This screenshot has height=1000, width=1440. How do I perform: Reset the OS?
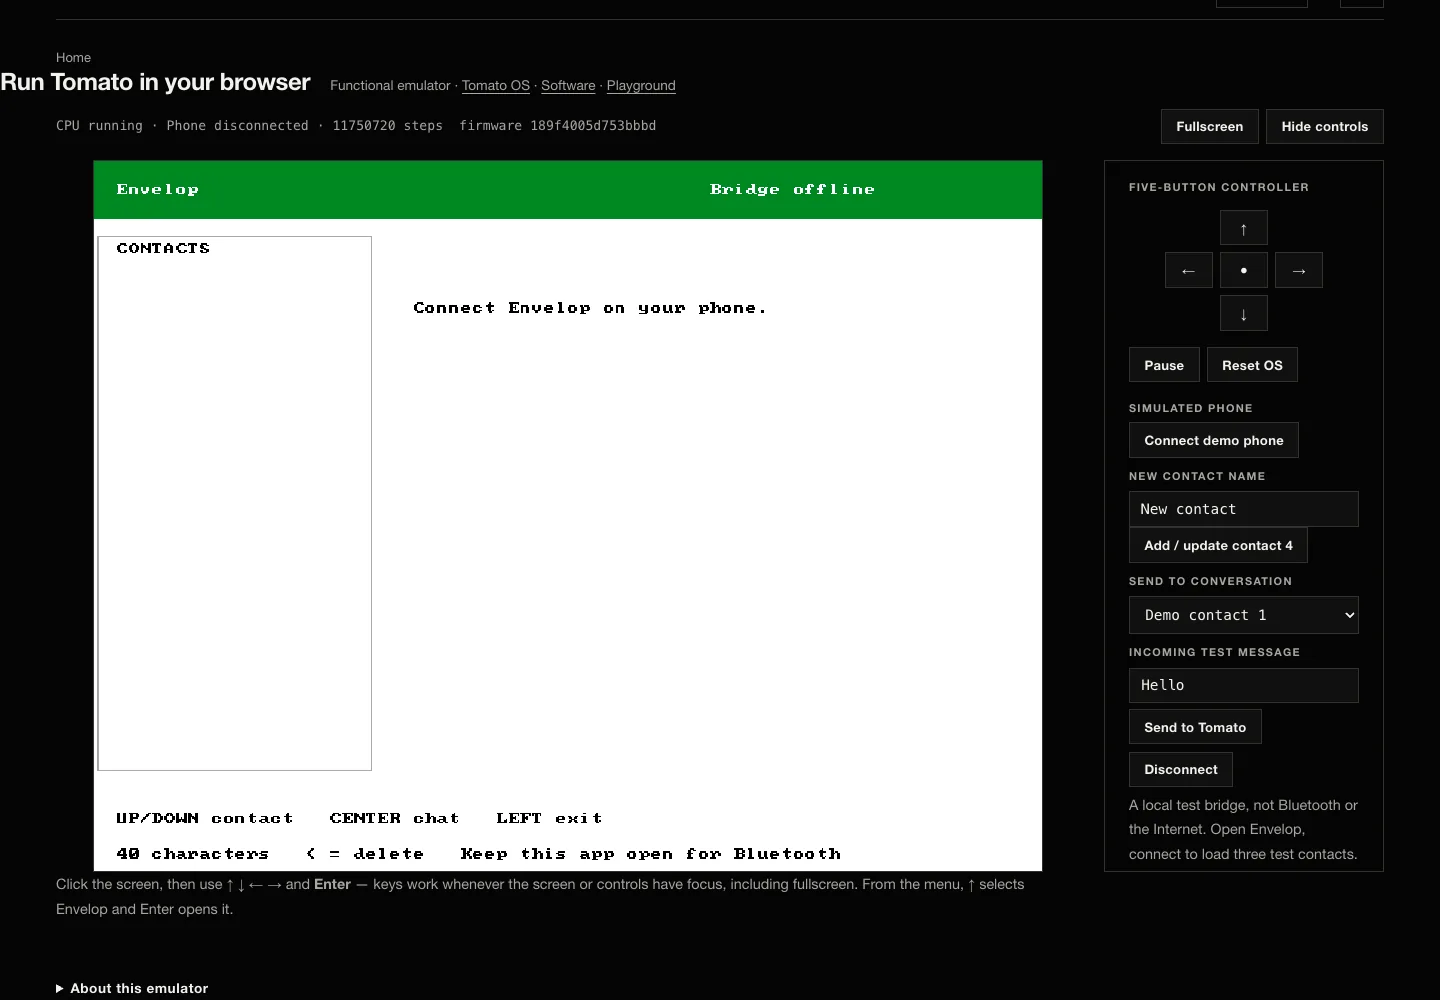(1252, 365)
